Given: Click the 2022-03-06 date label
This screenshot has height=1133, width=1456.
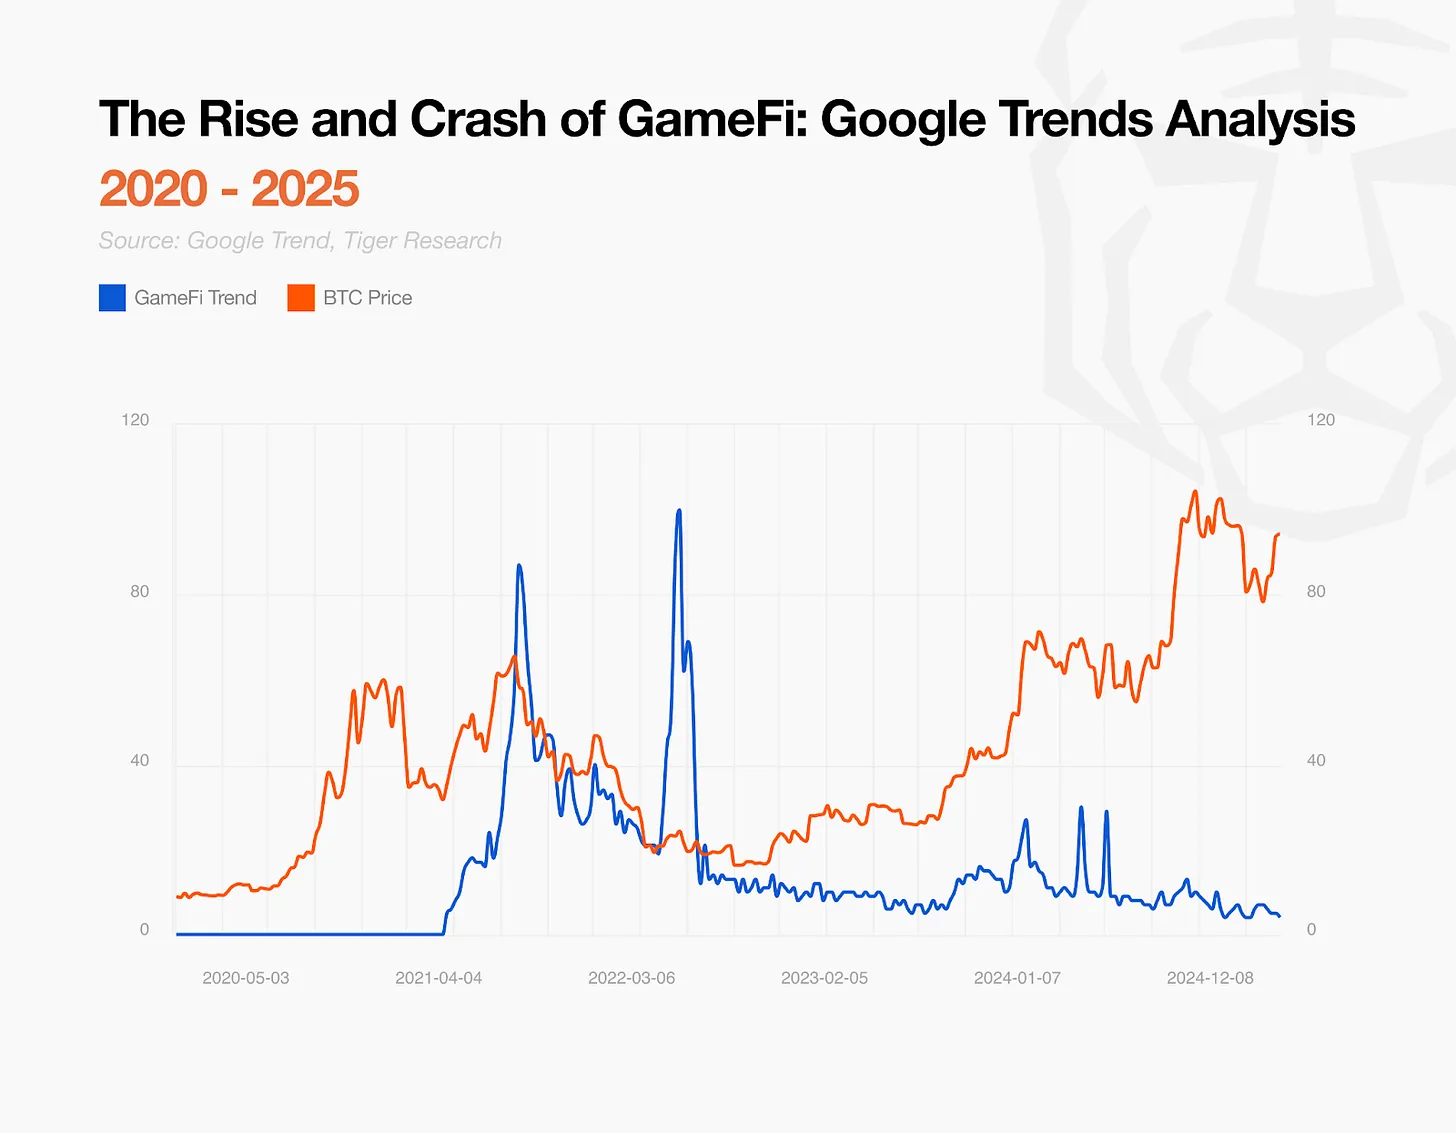Looking at the screenshot, I should click(x=631, y=978).
